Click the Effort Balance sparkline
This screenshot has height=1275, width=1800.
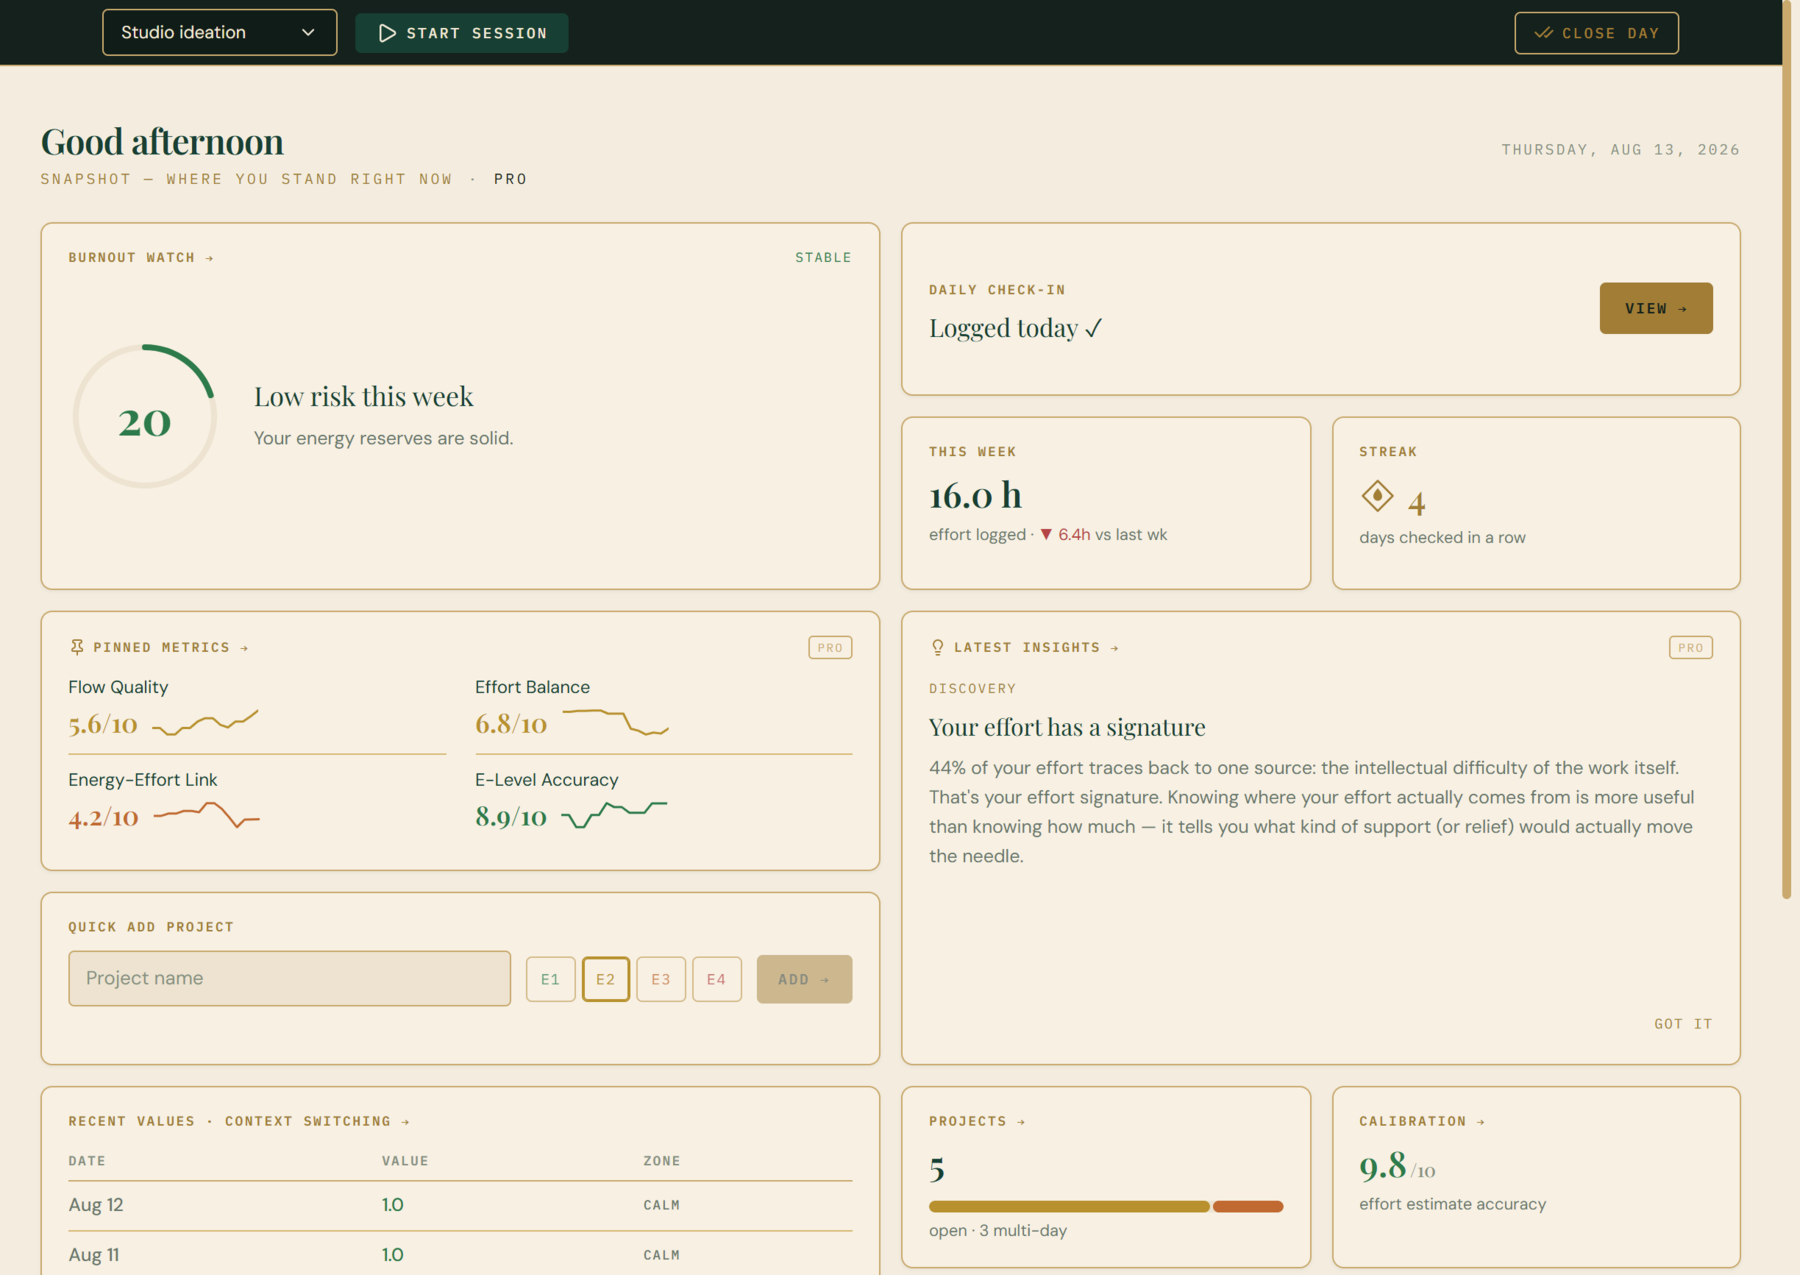pos(616,722)
